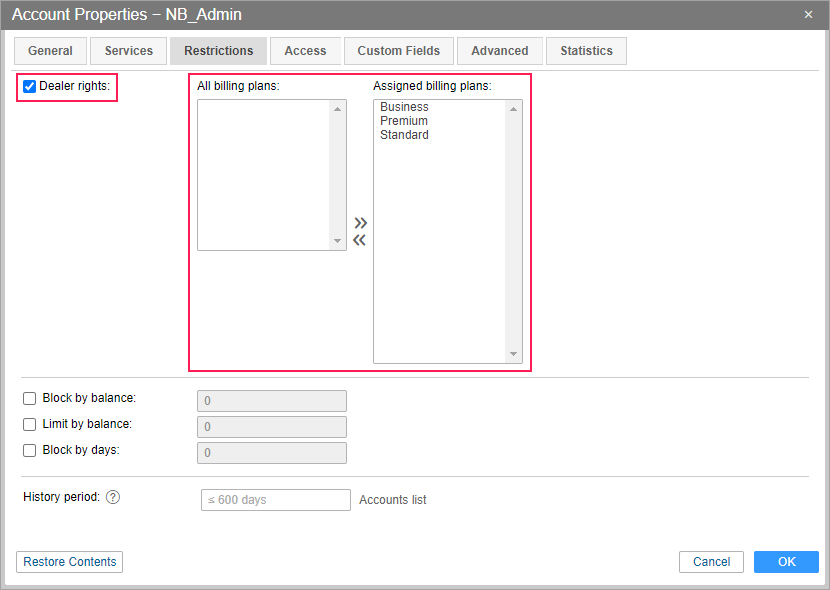Image resolution: width=830 pixels, height=590 pixels.
Task: Enable the Block by balance checkbox
Action: [x=30, y=398]
